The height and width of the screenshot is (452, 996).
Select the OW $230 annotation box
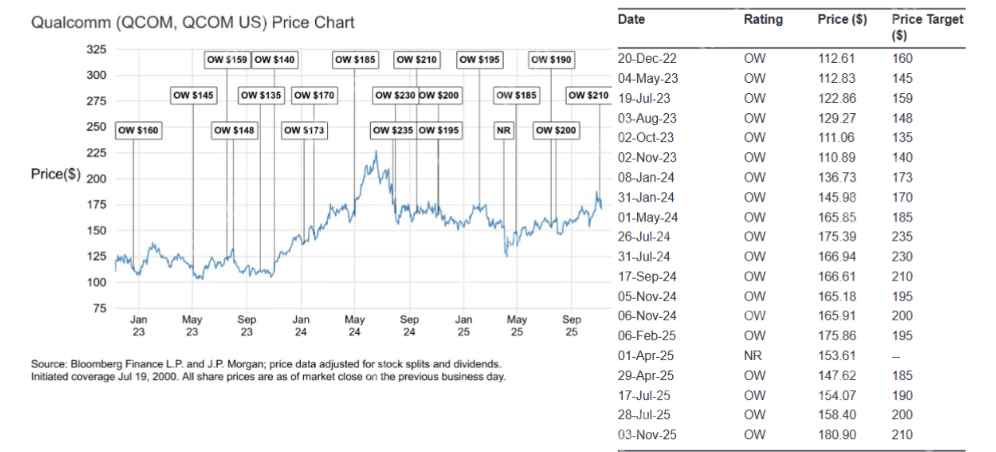tap(394, 95)
